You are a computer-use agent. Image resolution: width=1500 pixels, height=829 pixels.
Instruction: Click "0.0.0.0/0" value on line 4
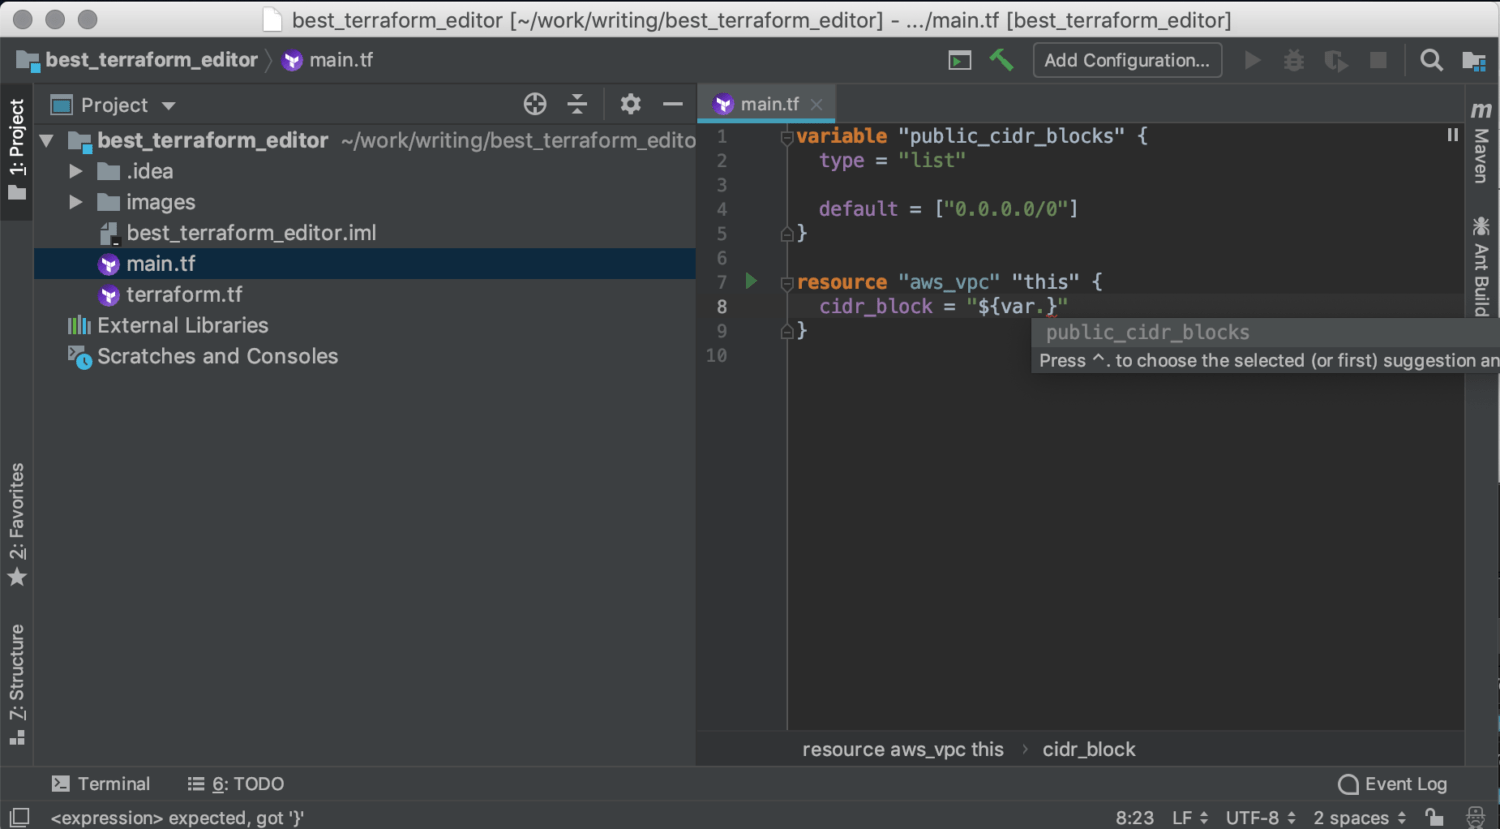(x=1006, y=209)
